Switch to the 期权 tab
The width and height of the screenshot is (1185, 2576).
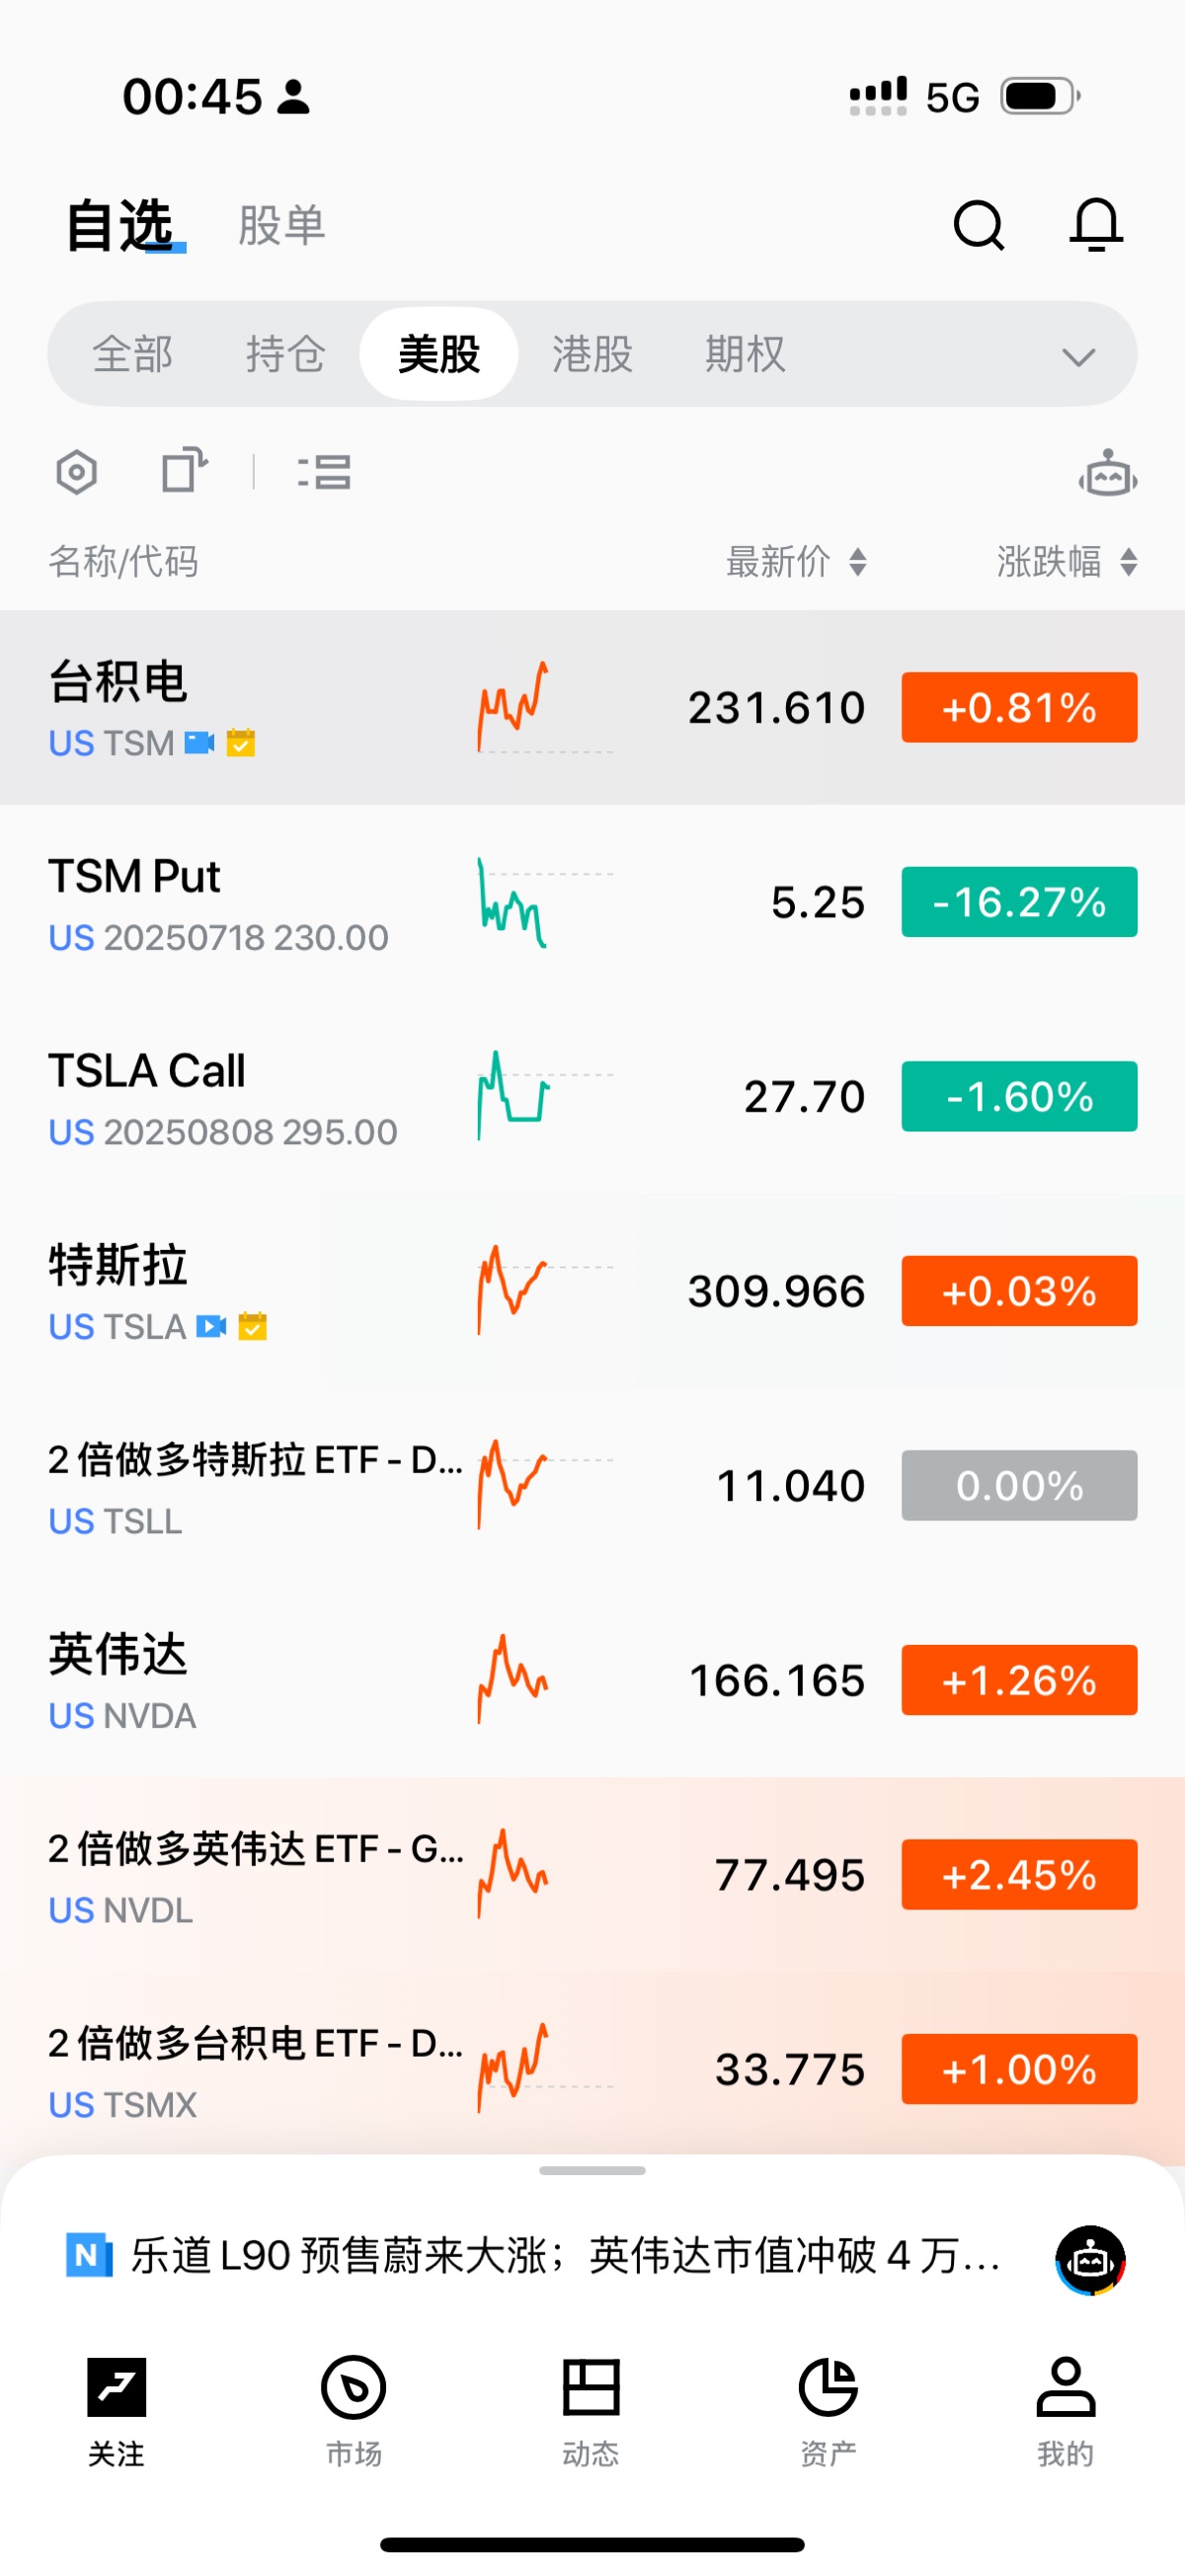click(745, 355)
